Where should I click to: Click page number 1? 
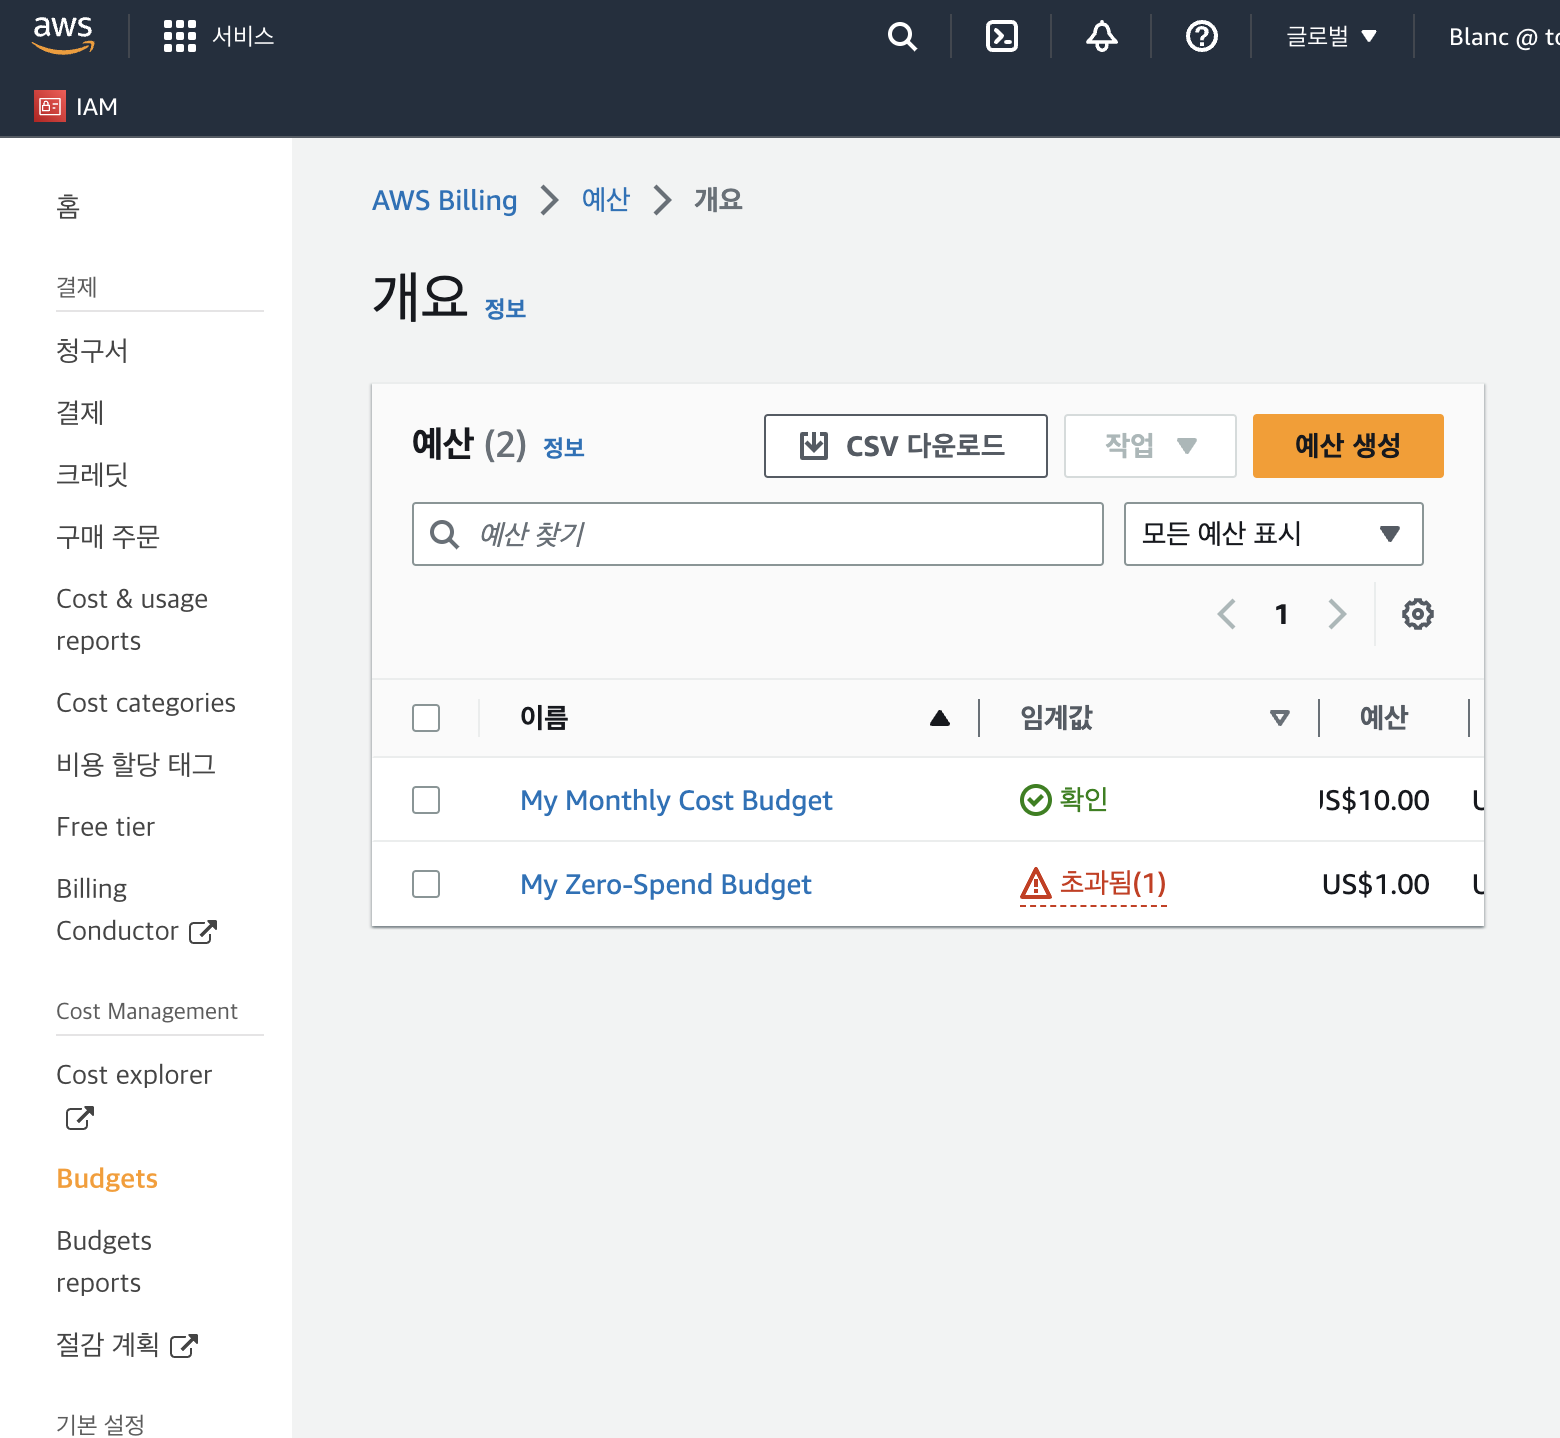(1282, 614)
